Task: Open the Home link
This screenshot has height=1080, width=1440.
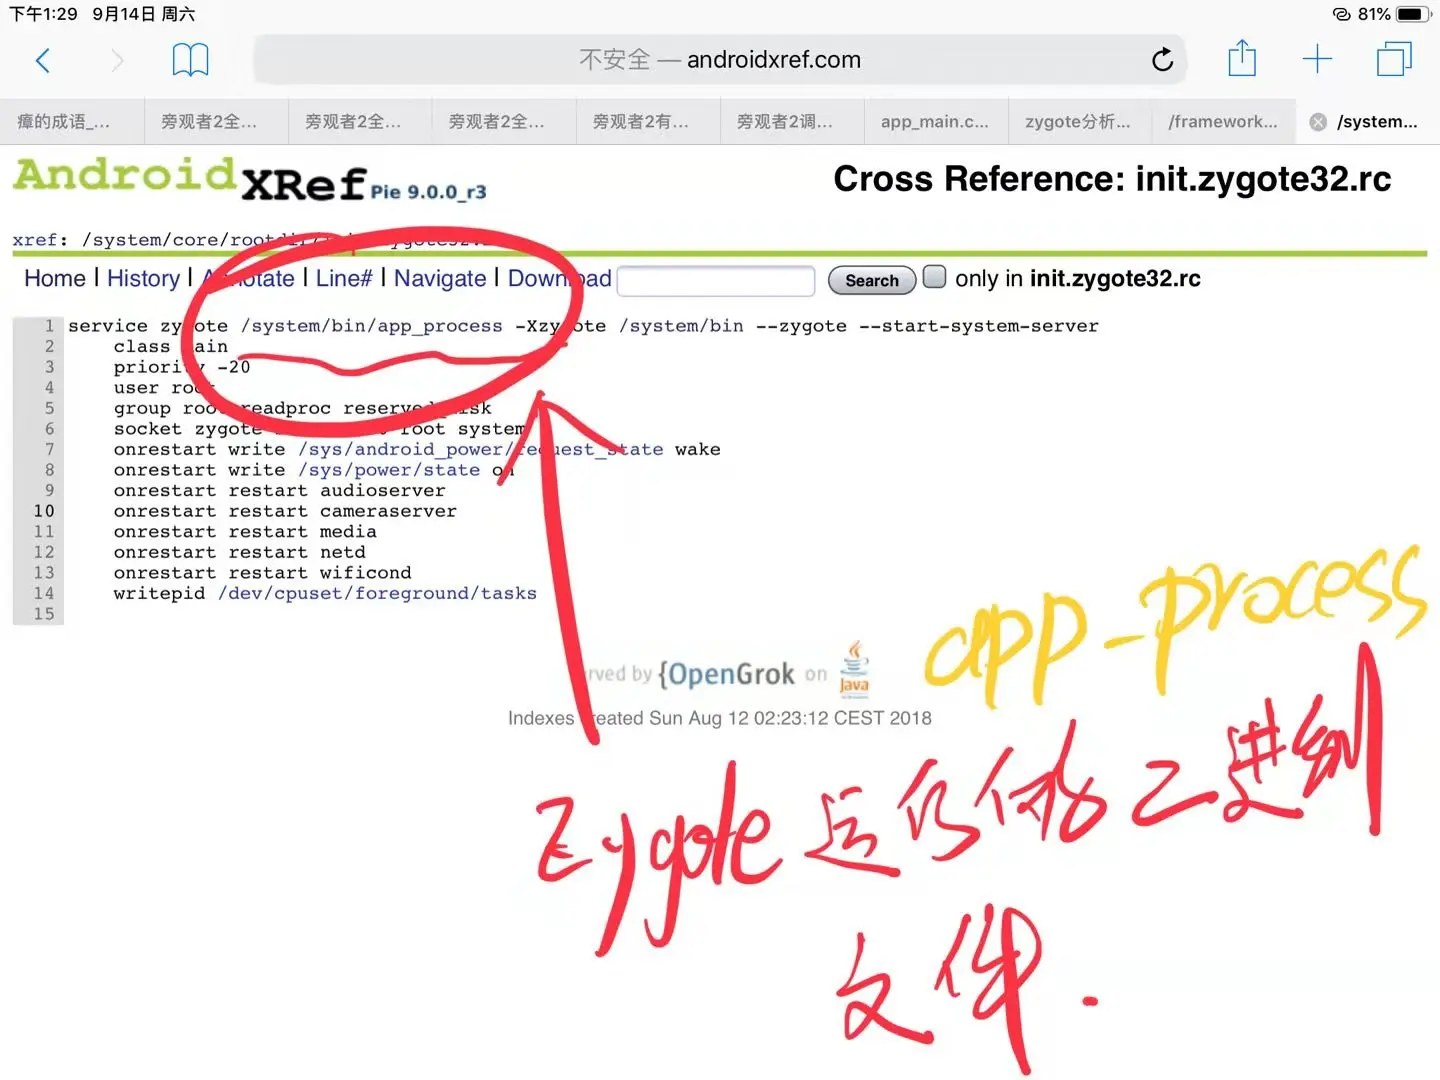Action: point(55,278)
